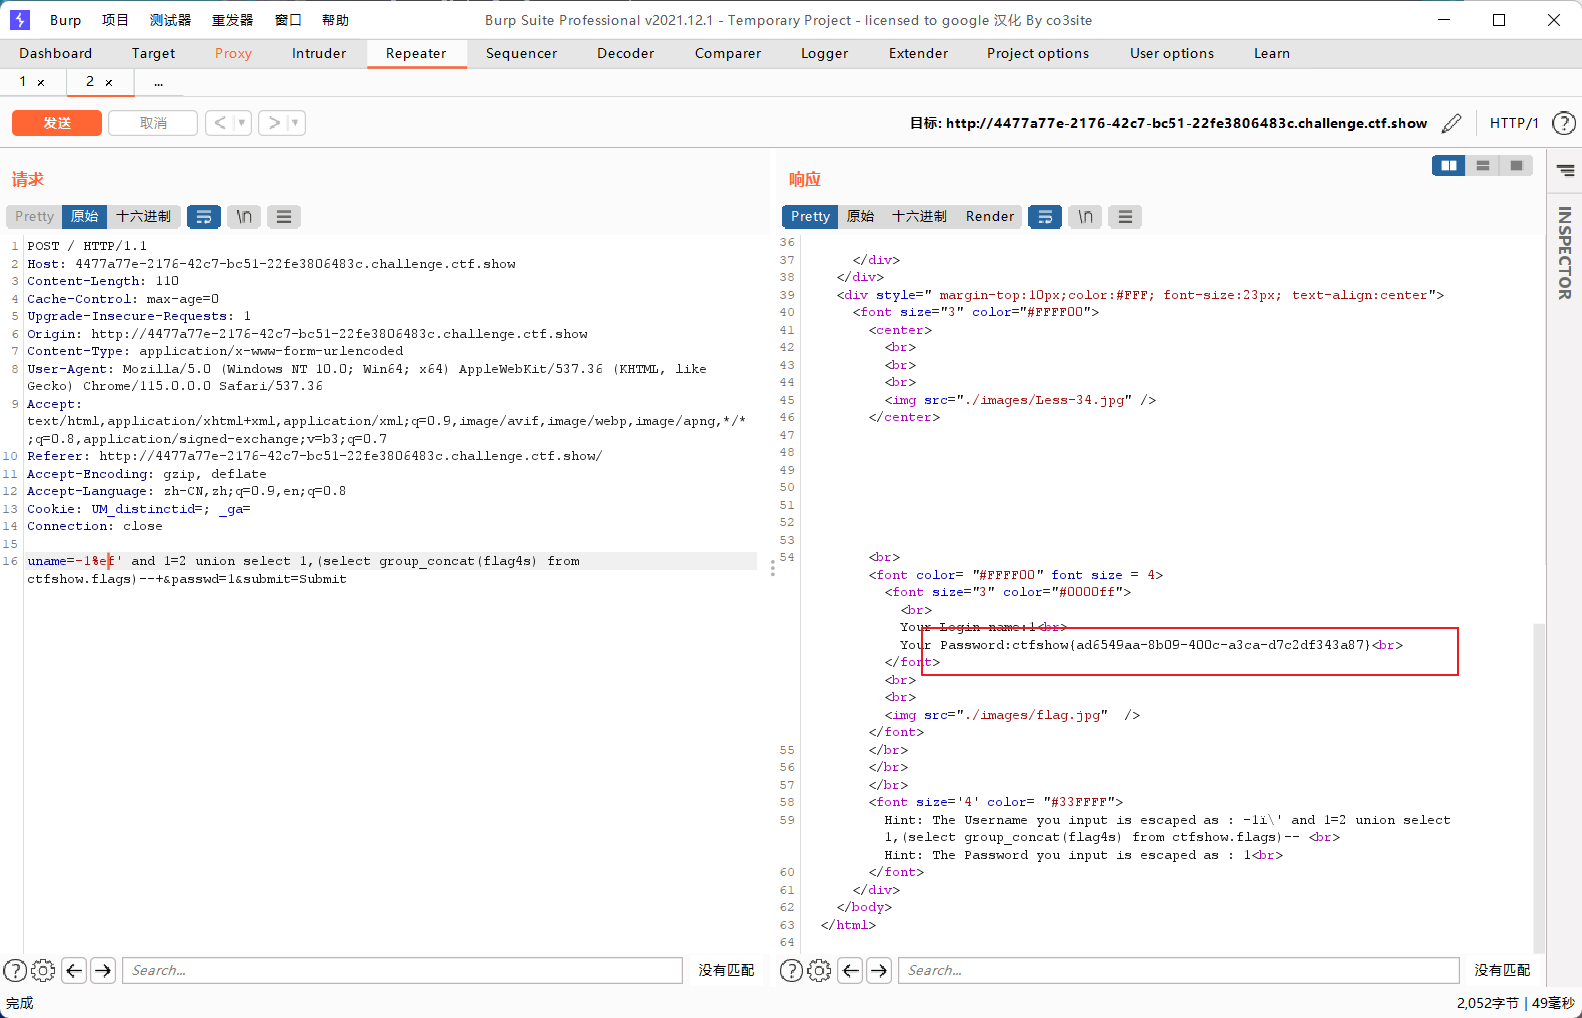
Task: Select combined tabbed layout icon
Action: coord(1517,166)
